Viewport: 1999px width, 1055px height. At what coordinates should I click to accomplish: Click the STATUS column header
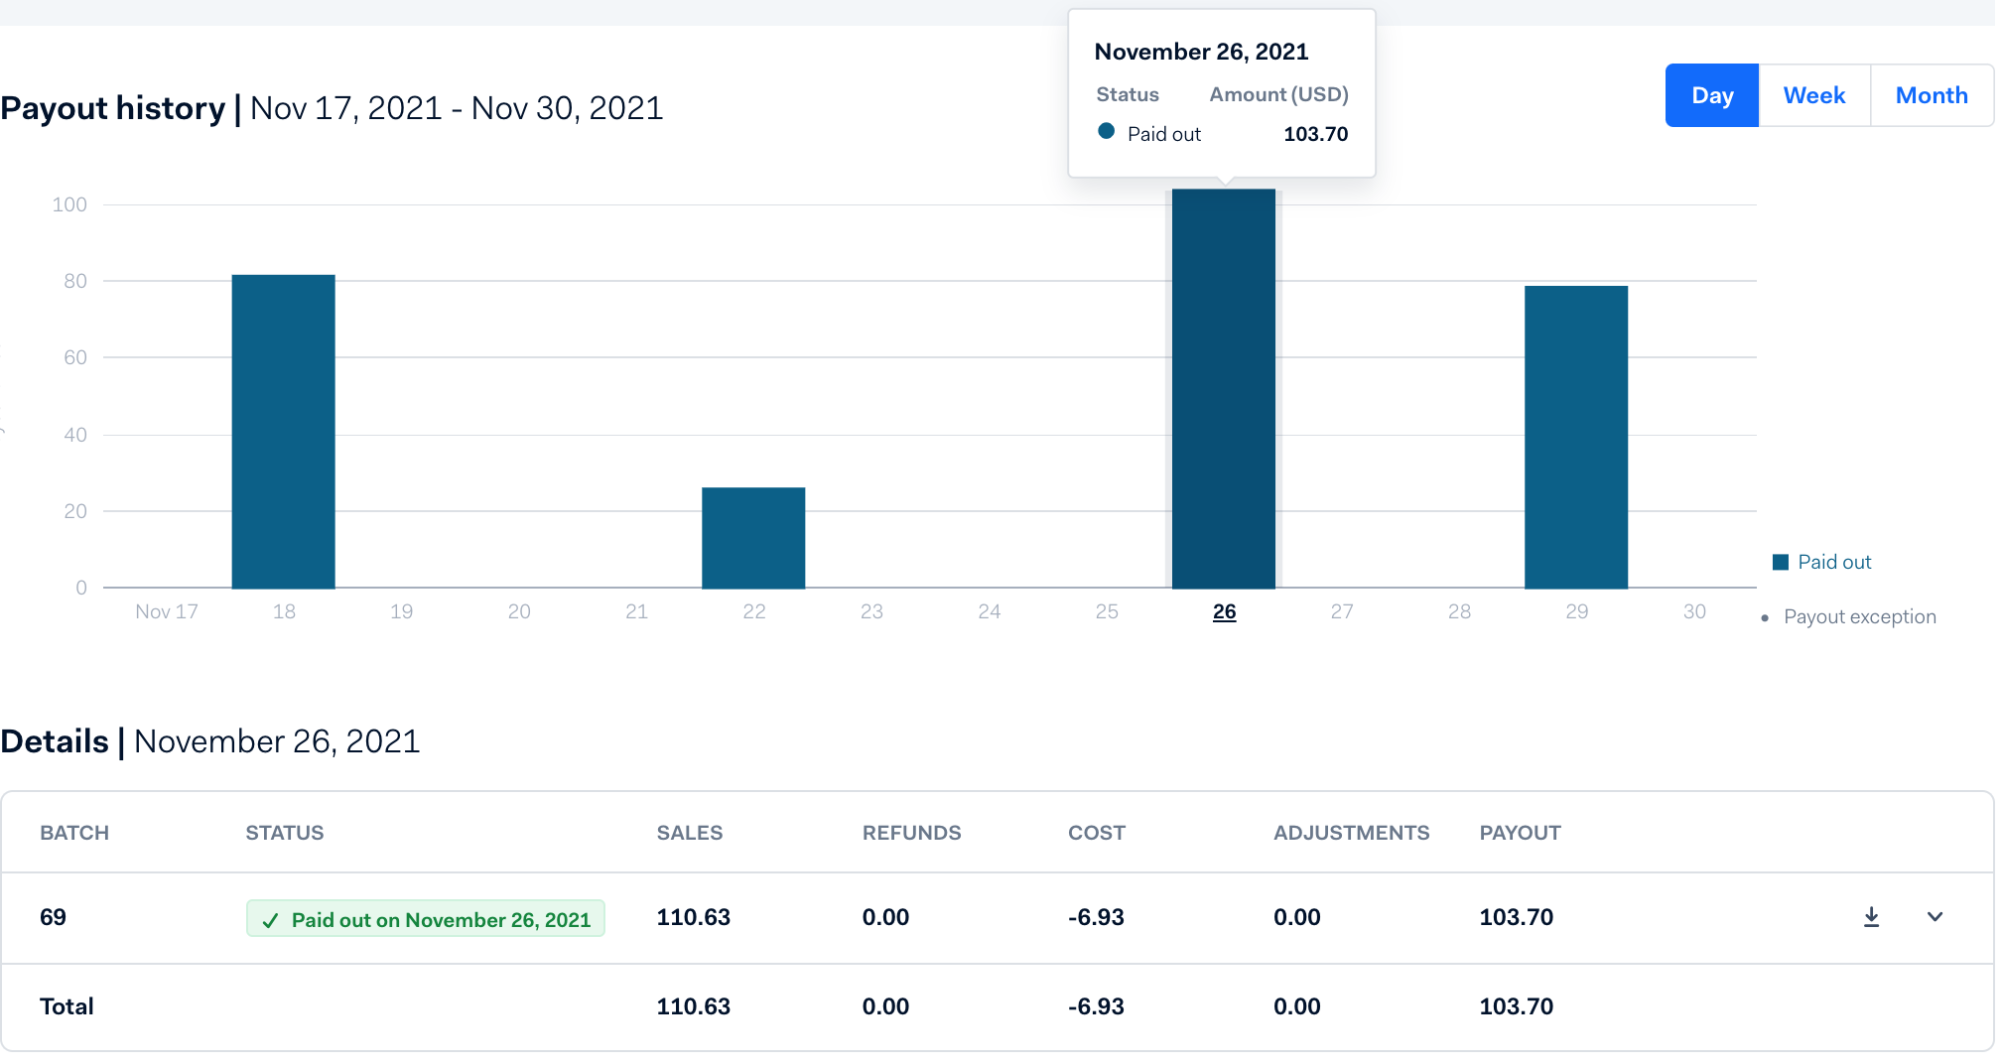(x=285, y=833)
